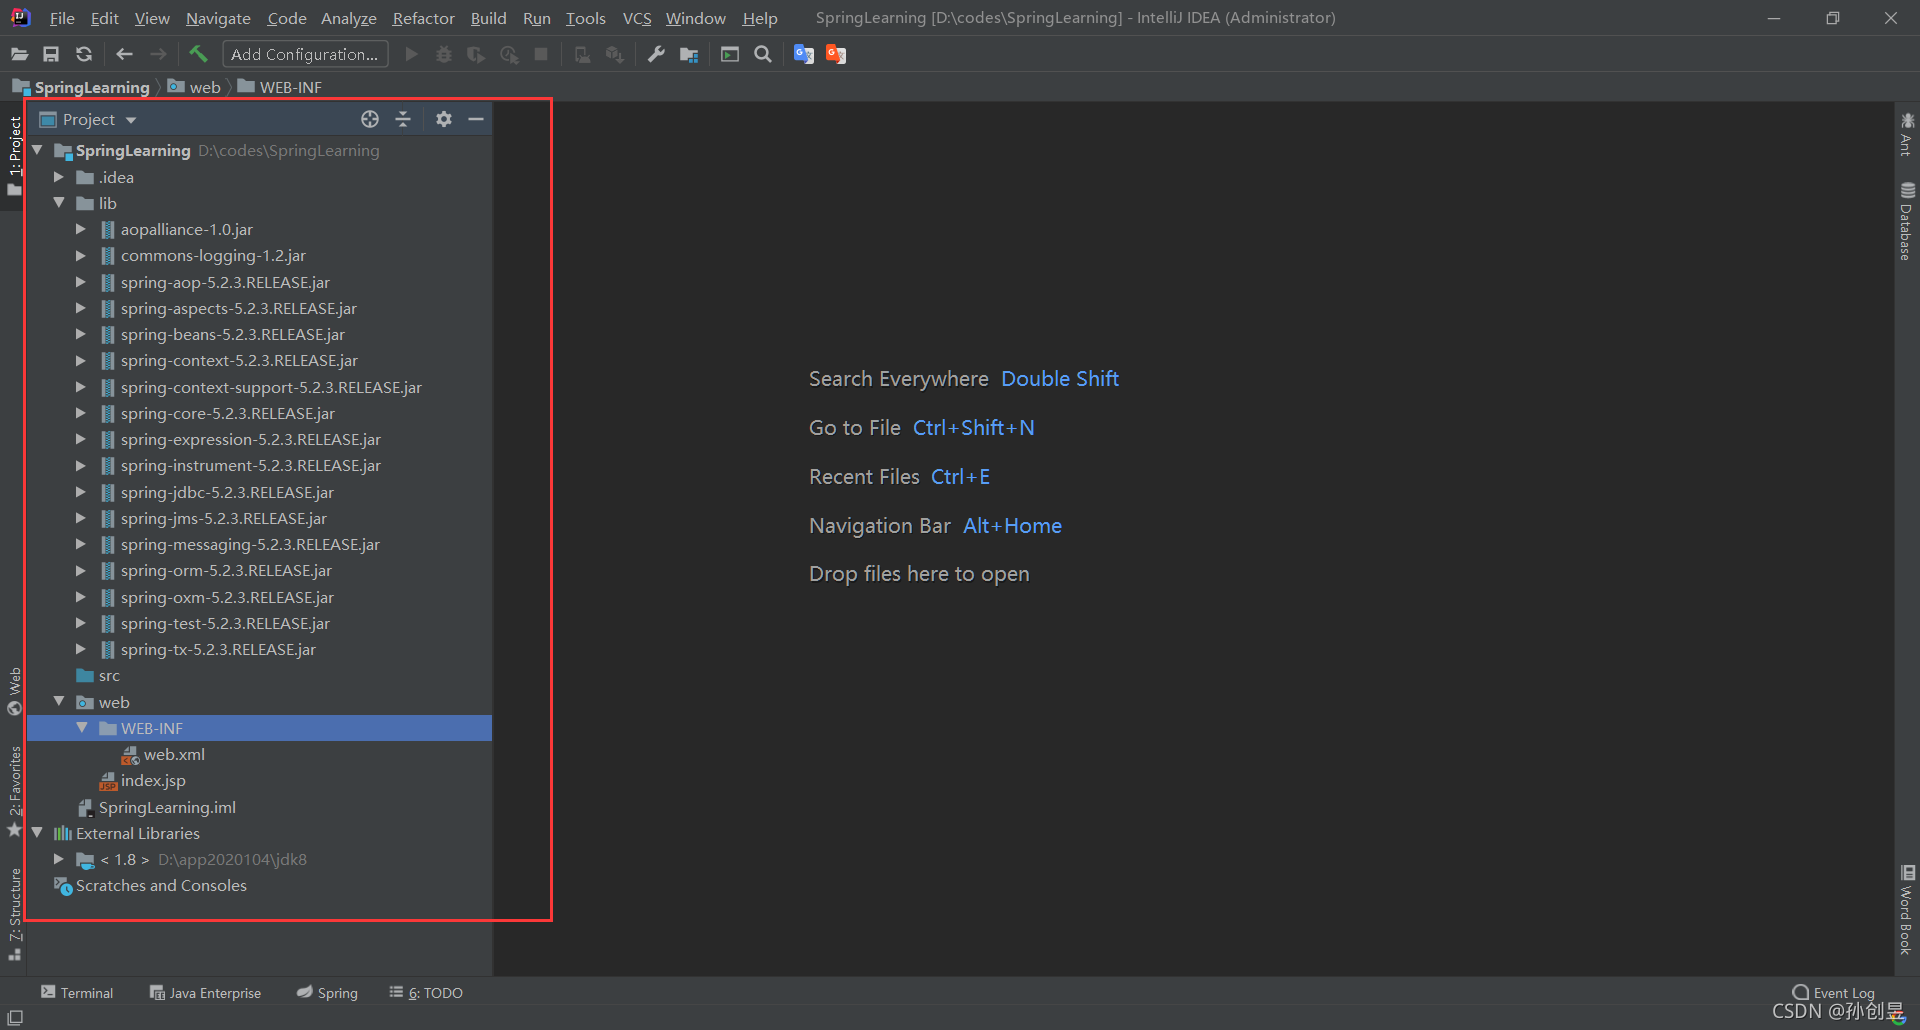
Task: Click the bottom-left tool window toggle icon
Action: 15,1017
